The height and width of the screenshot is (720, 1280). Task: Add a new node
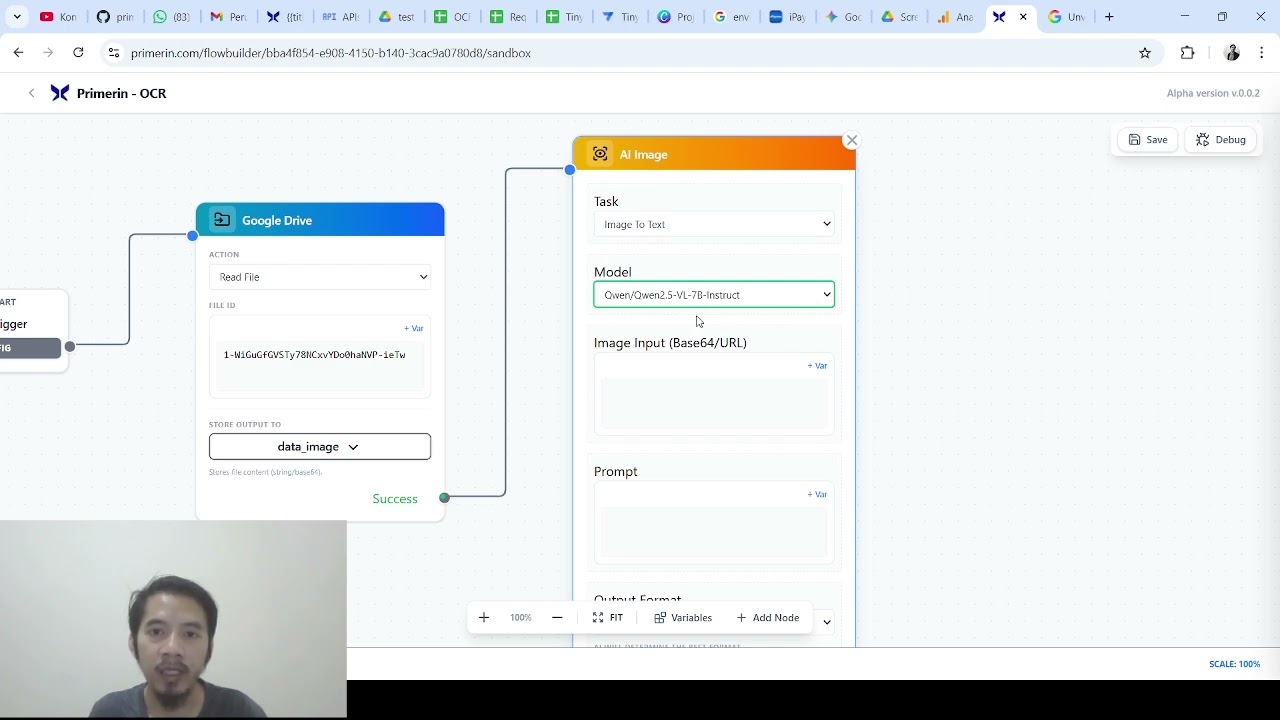coord(768,618)
